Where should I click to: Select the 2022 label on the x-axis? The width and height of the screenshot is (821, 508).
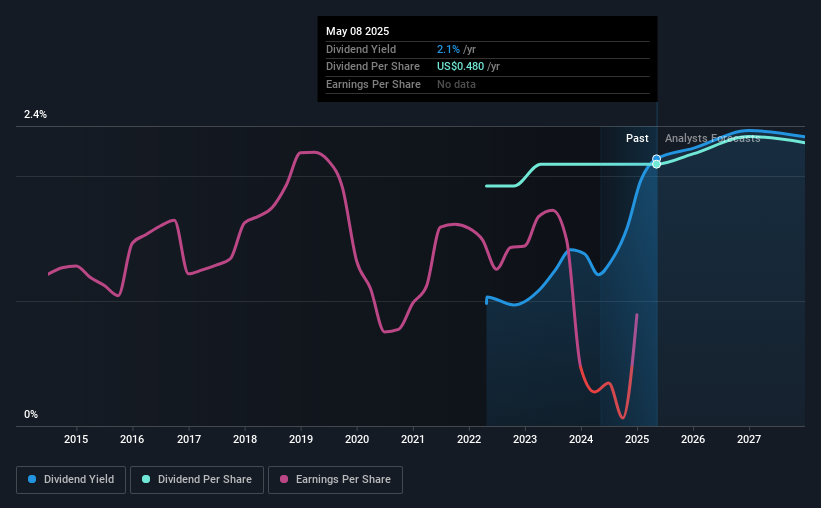pos(469,439)
